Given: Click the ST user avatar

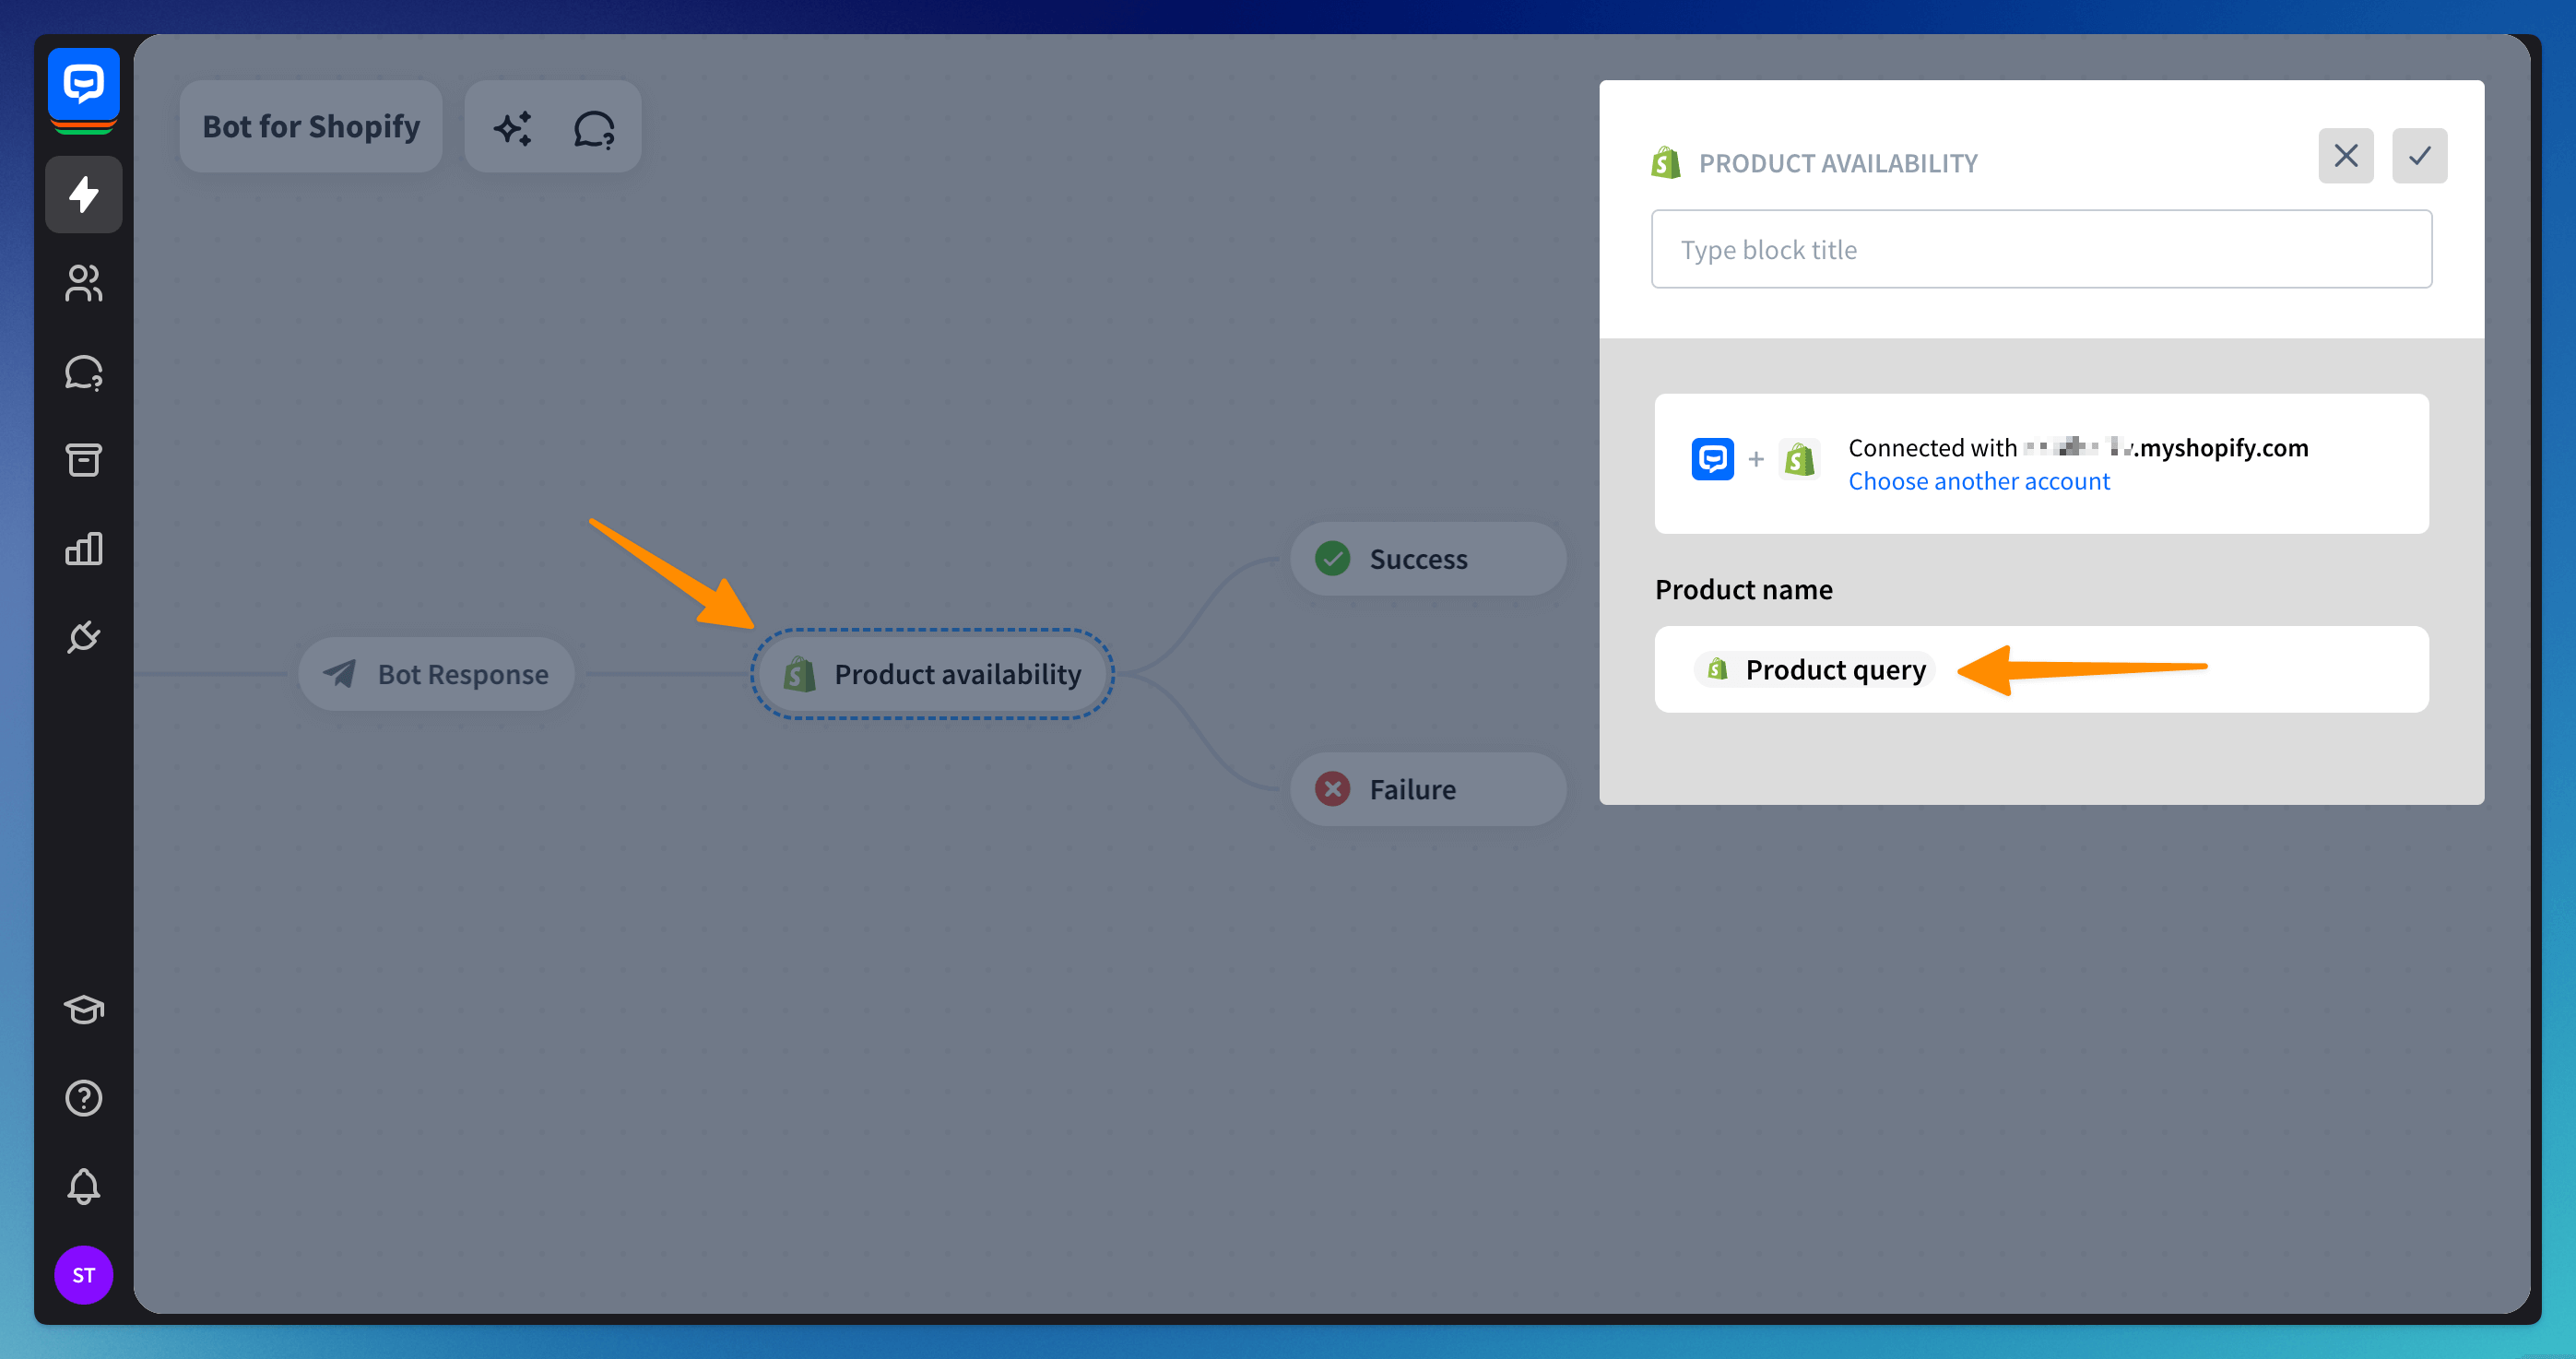Looking at the screenshot, I should [x=84, y=1275].
